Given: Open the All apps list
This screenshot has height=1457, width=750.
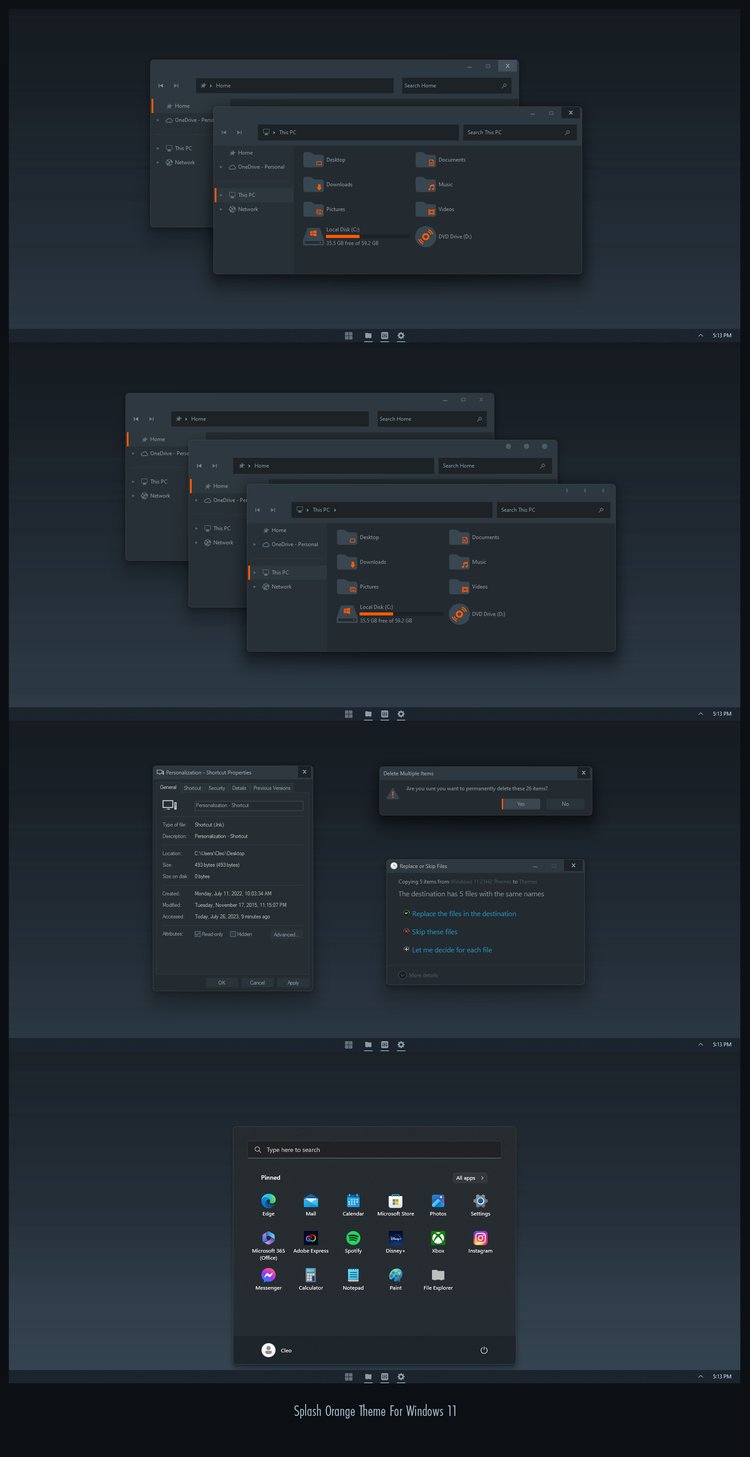Looking at the screenshot, I should pyautogui.click(x=470, y=1178).
